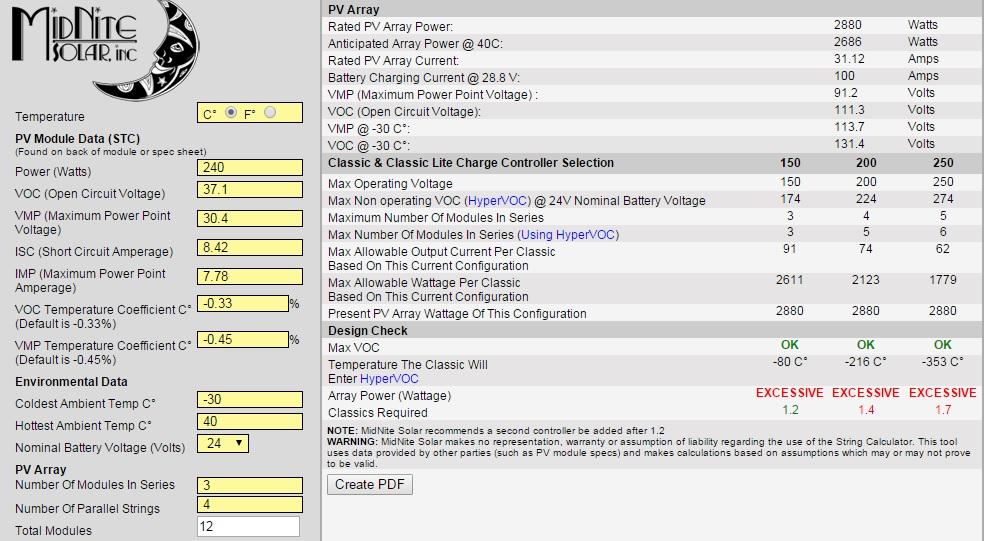
Task: Click the Rated PV Array Power value 2880
Action: (x=847, y=25)
